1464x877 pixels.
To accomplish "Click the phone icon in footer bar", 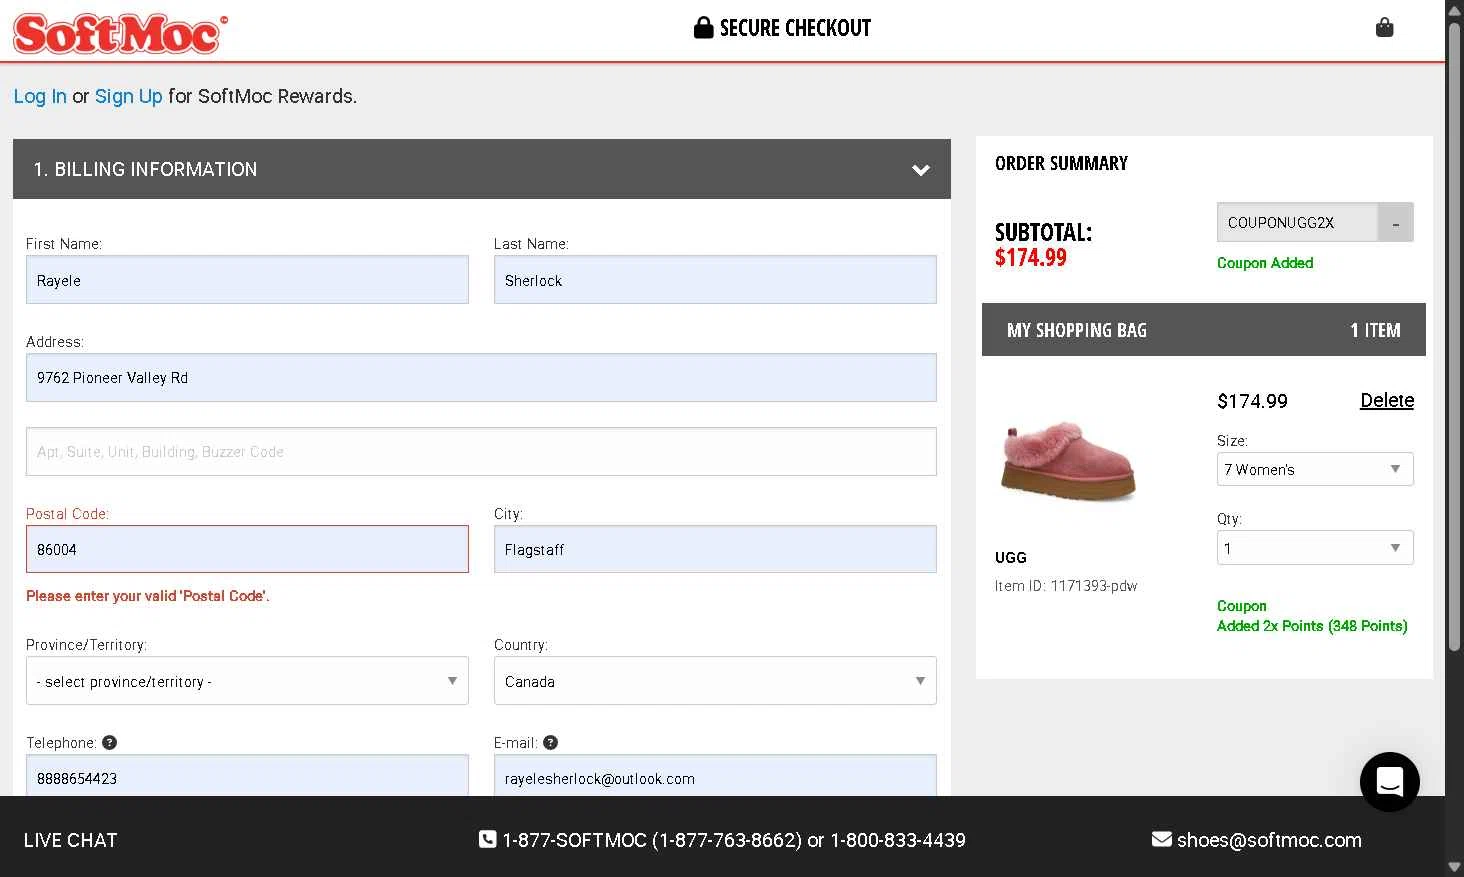I will click(x=487, y=839).
